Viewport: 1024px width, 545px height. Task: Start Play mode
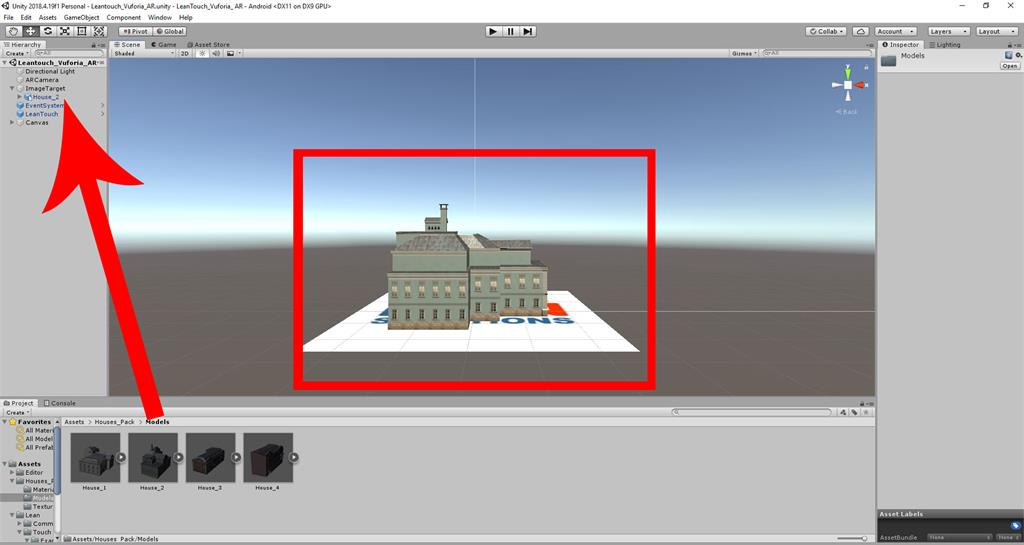[493, 31]
